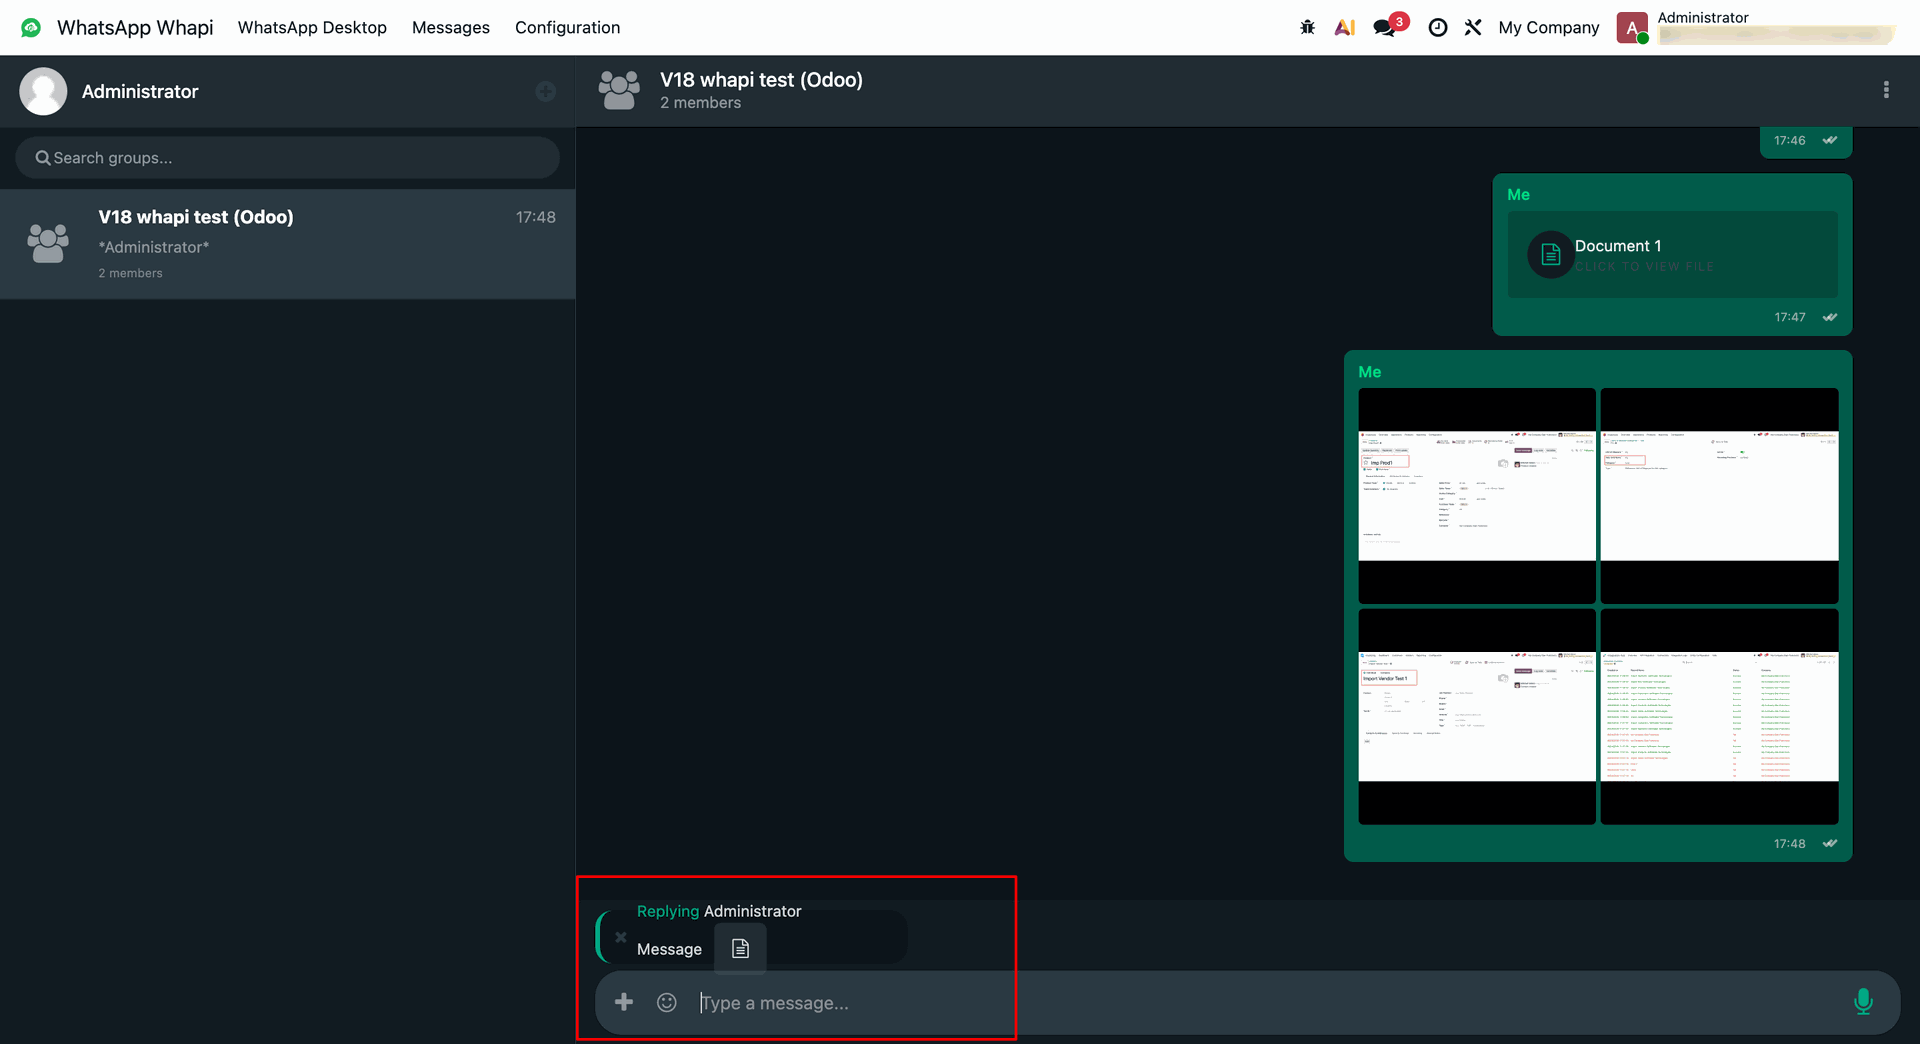Click the document icon in reply preview
This screenshot has height=1044, width=1920.
[740, 948]
